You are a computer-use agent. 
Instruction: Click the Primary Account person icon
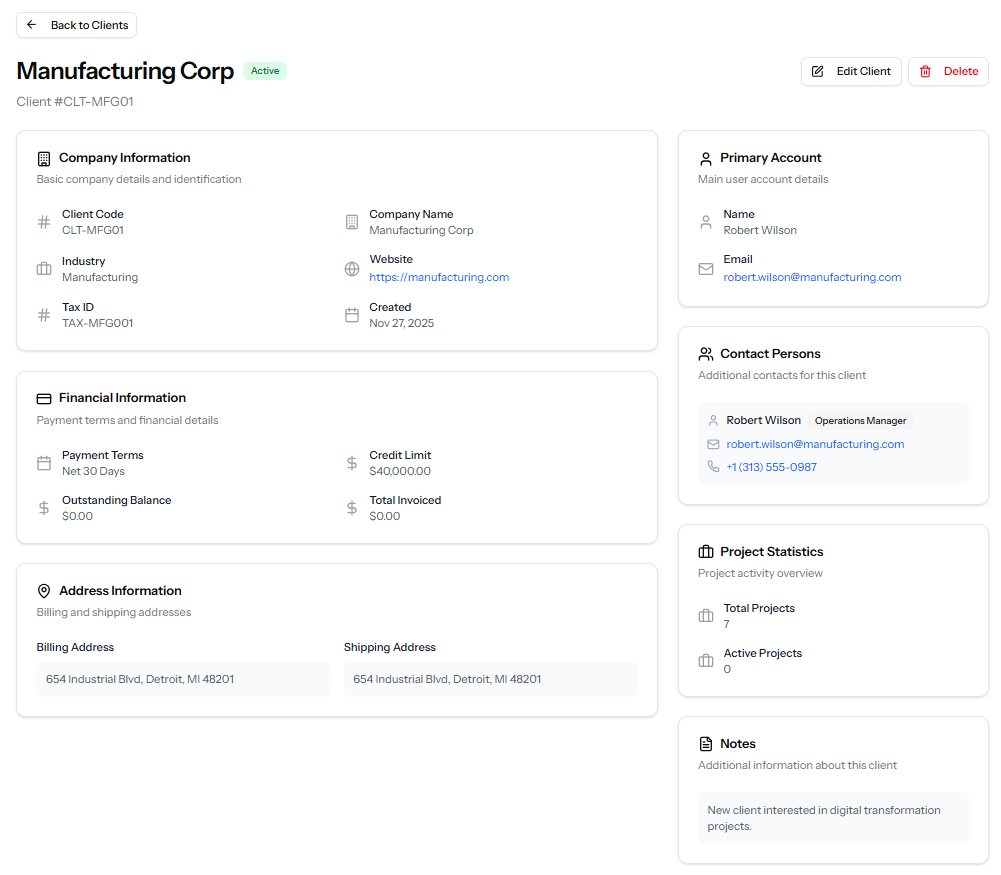(x=705, y=157)
